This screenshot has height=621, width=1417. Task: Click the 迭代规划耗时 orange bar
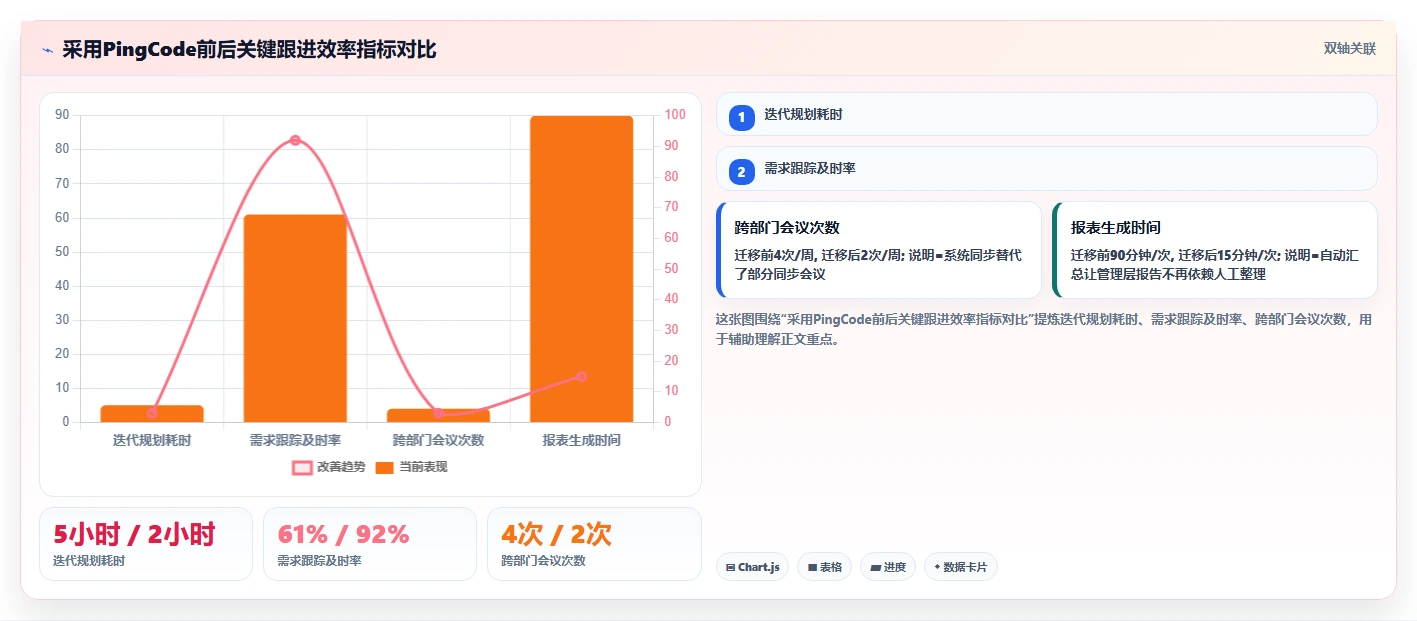coord(152,413)
